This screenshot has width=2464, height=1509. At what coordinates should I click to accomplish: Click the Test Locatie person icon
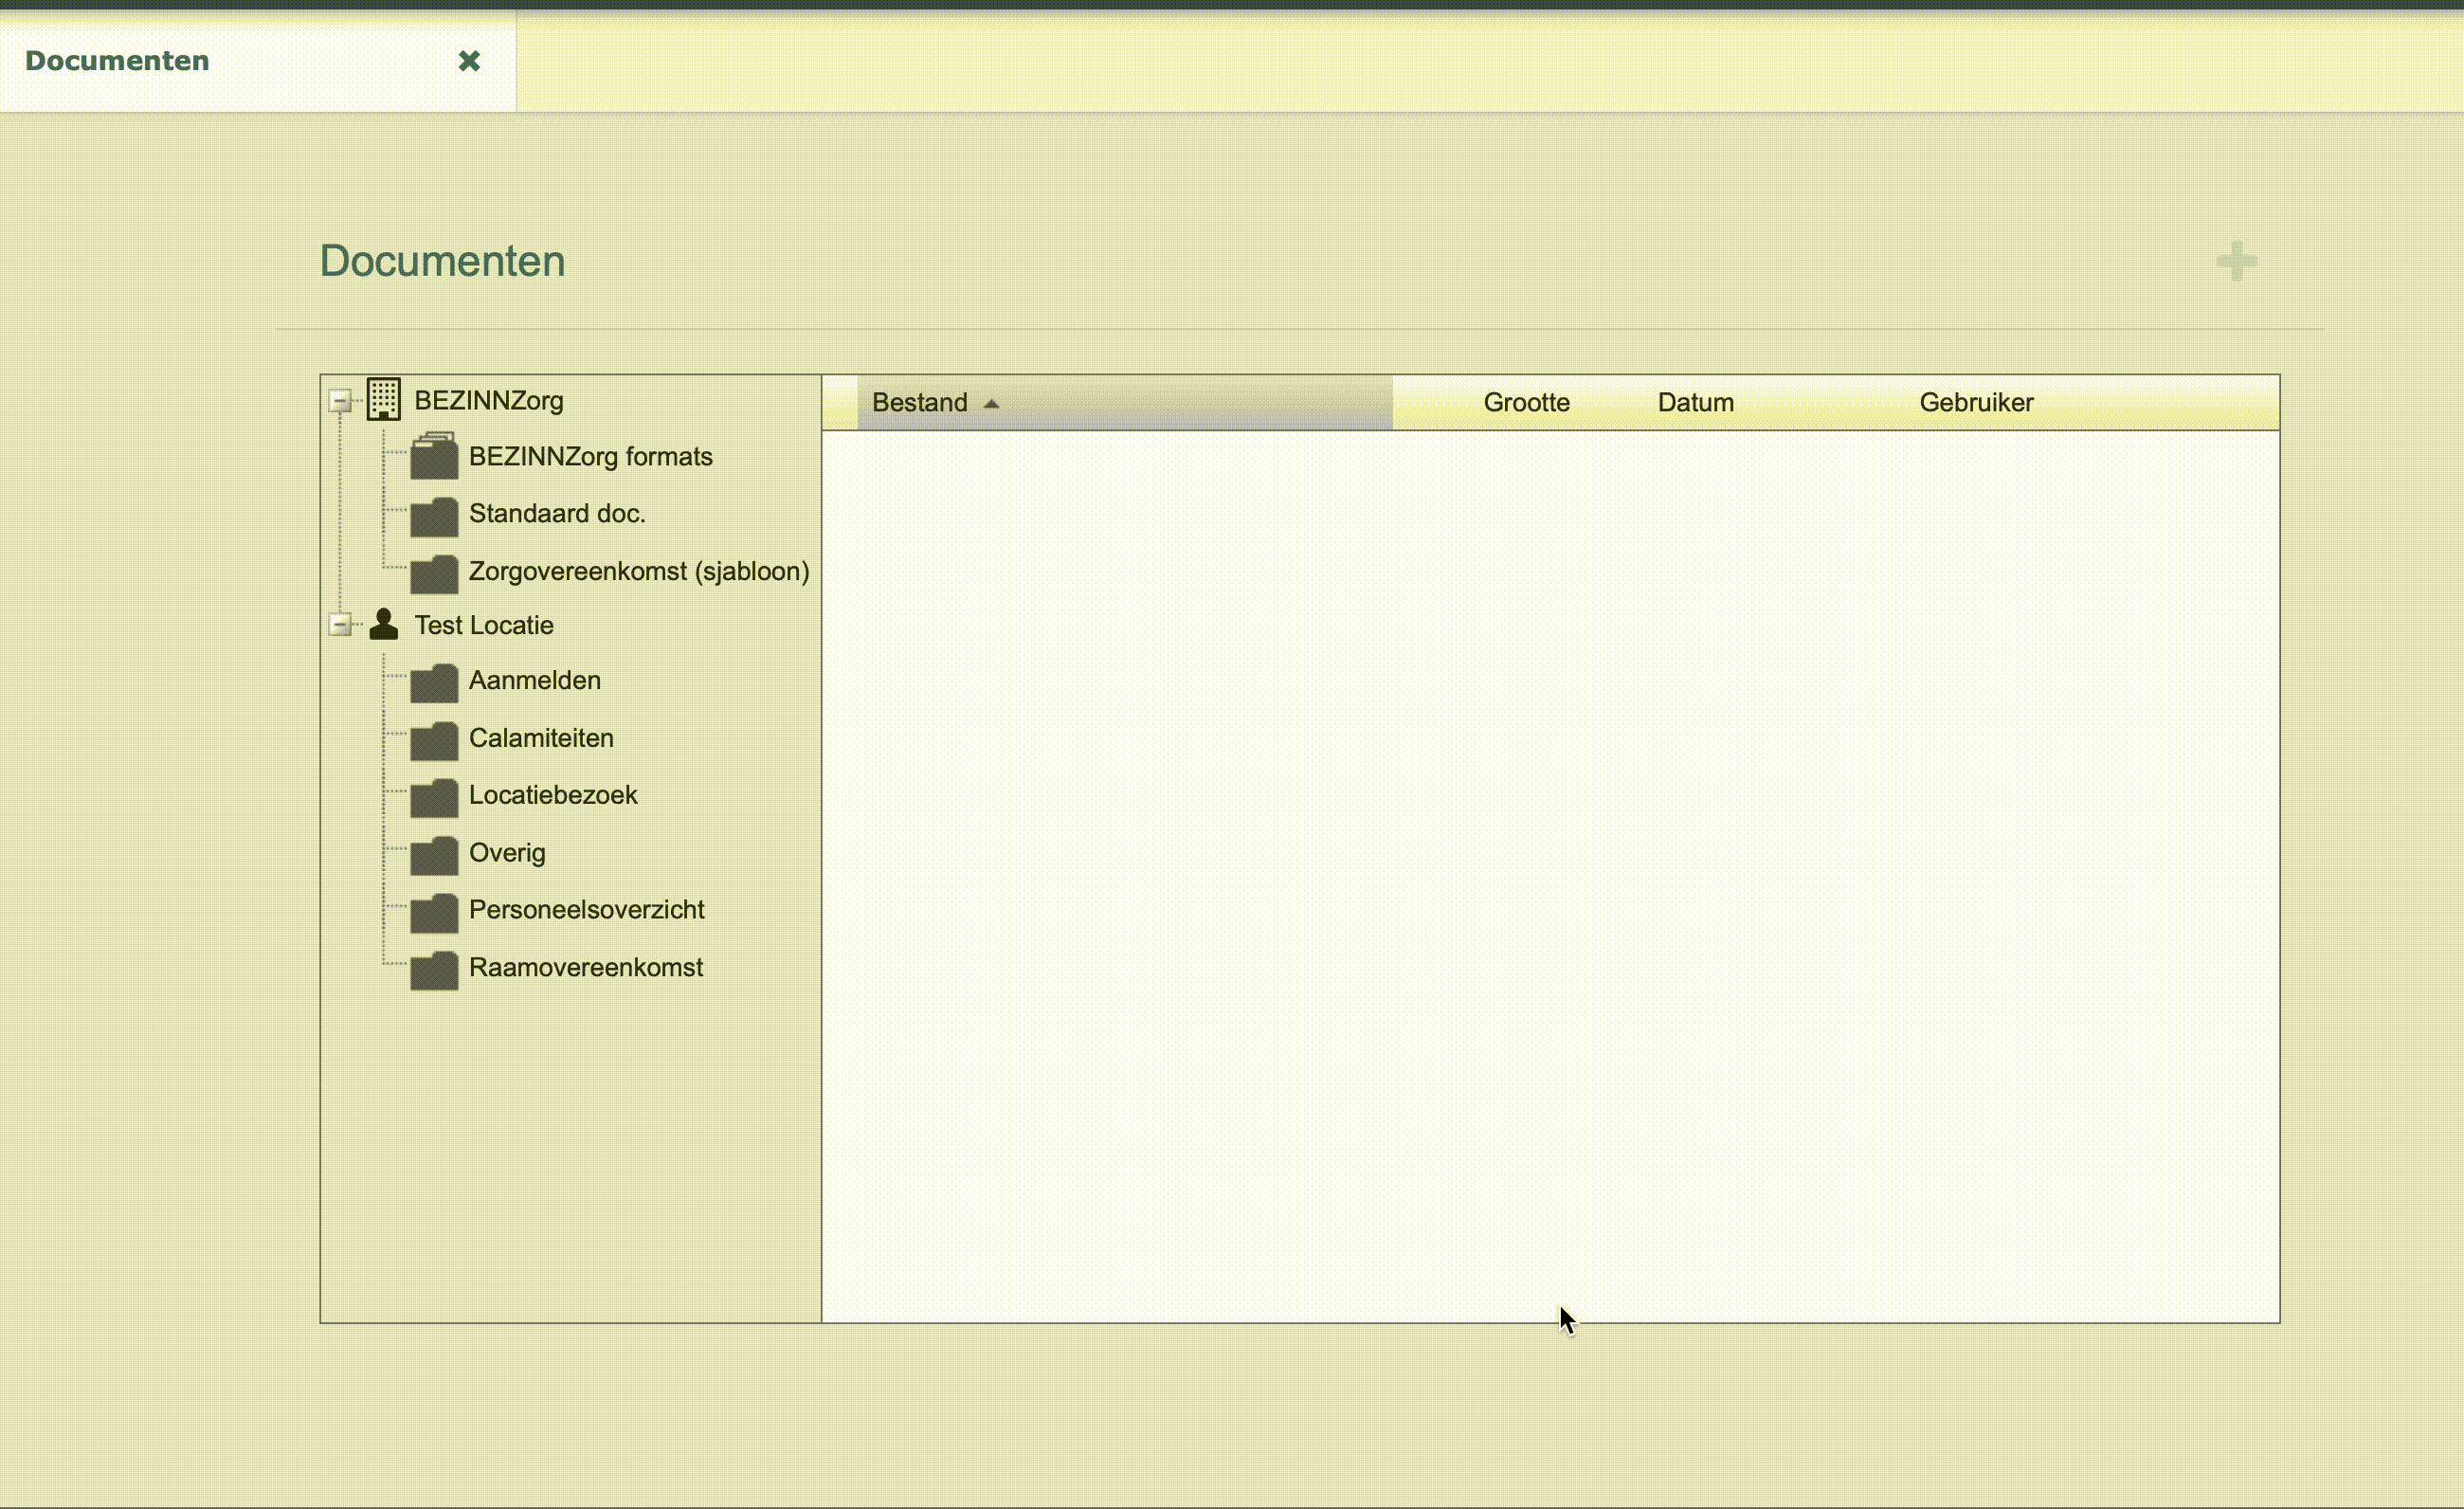383,623
